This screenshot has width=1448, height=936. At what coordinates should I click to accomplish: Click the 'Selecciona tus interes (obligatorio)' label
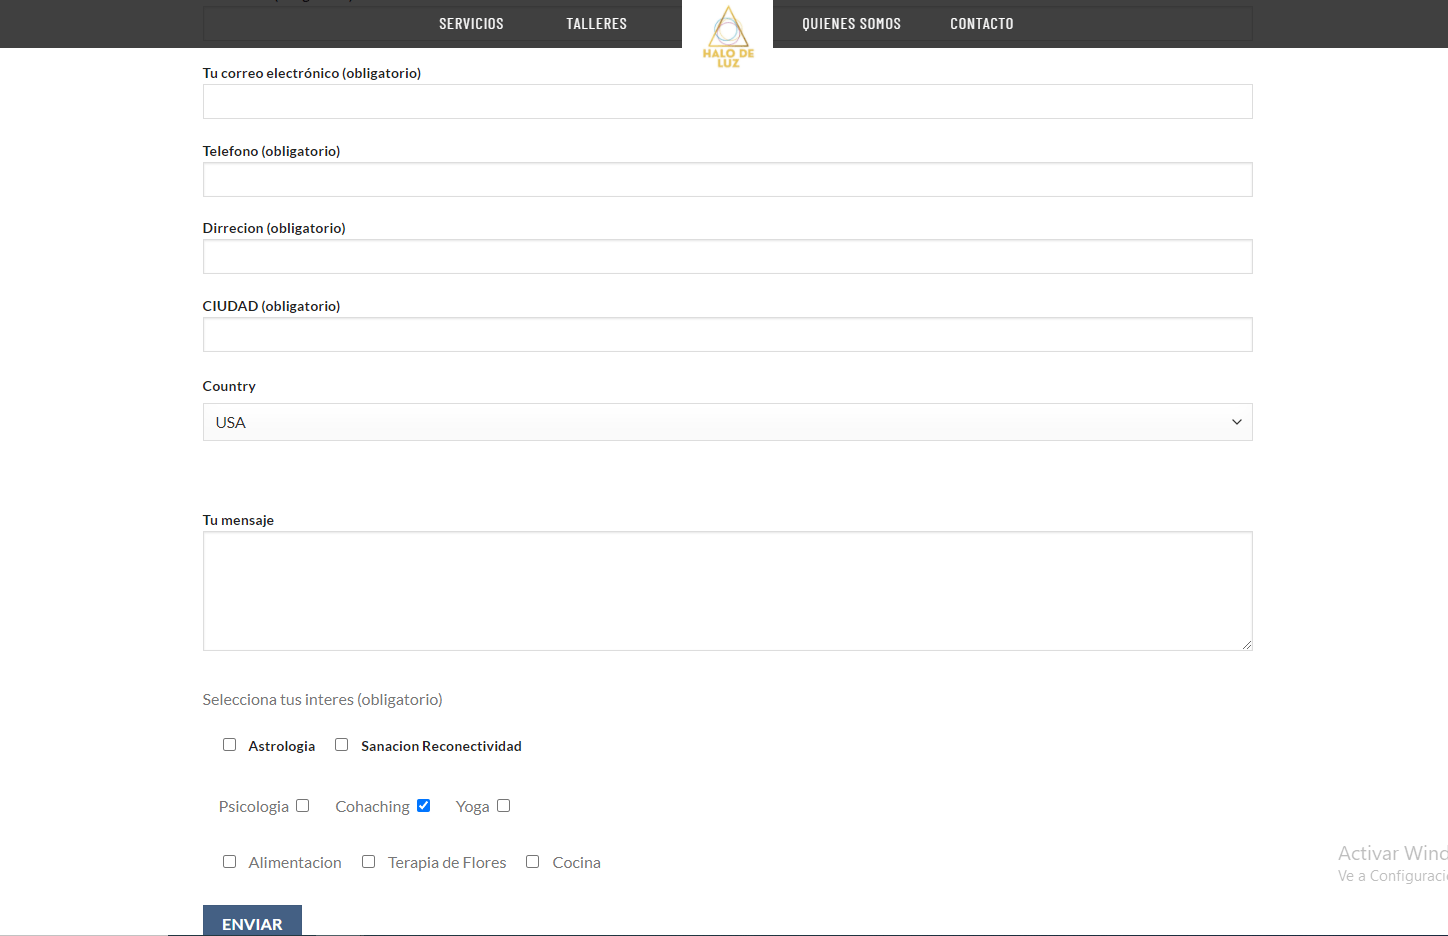point(322,700)
